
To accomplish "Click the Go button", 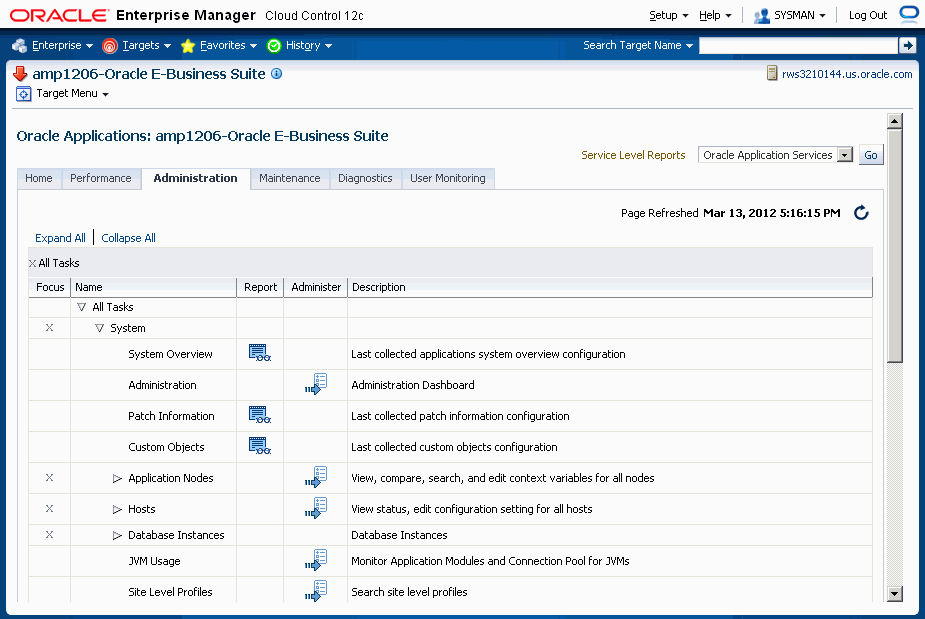I will pos(871,155).
